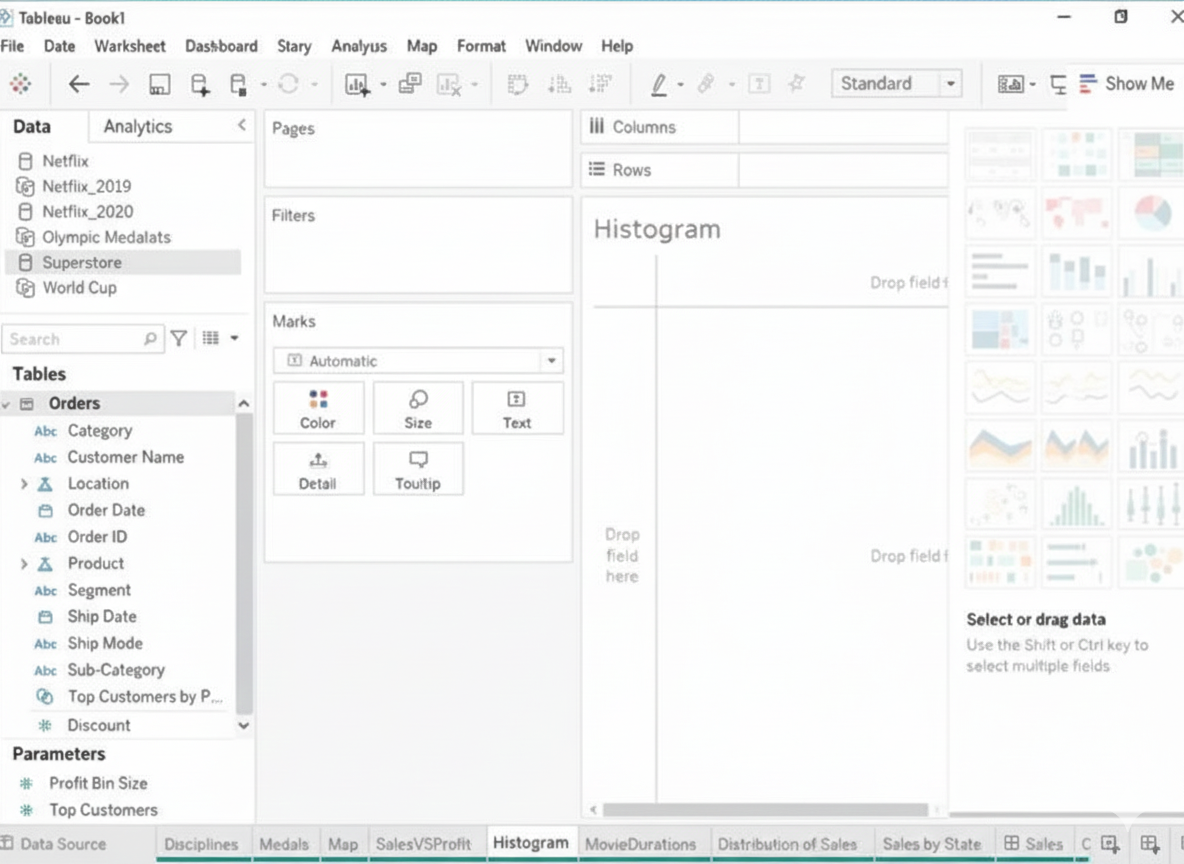Click the duplicate sheet icon

pyautogui.click(x=410, y=85)
